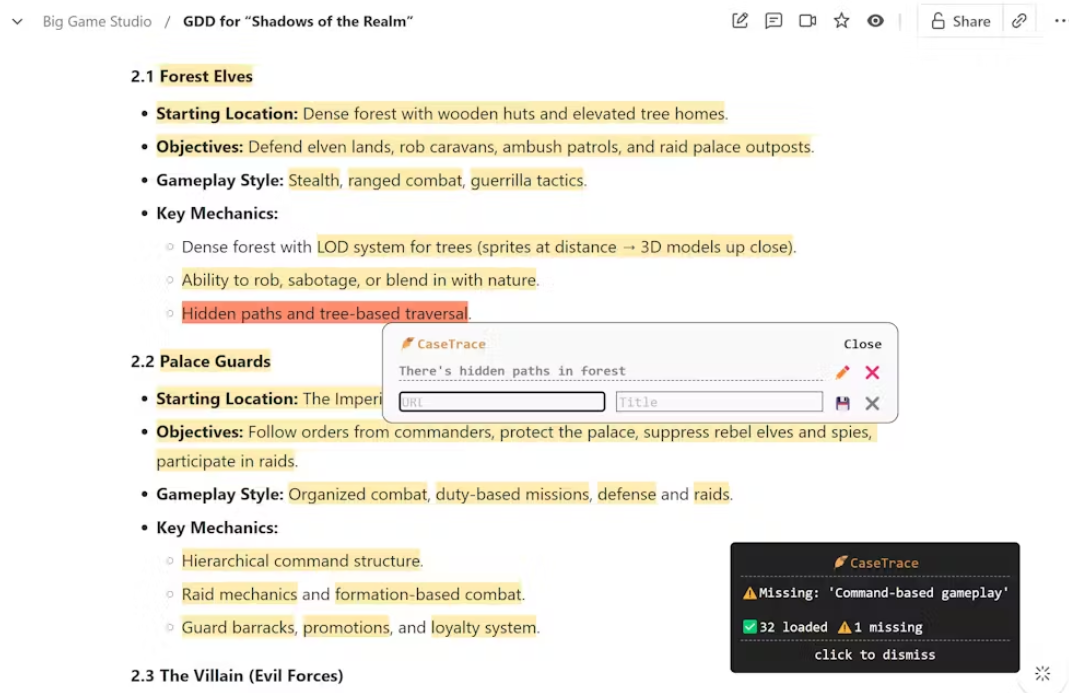
Task: Focus the Title input field
Action: click(x=719, y=402)
